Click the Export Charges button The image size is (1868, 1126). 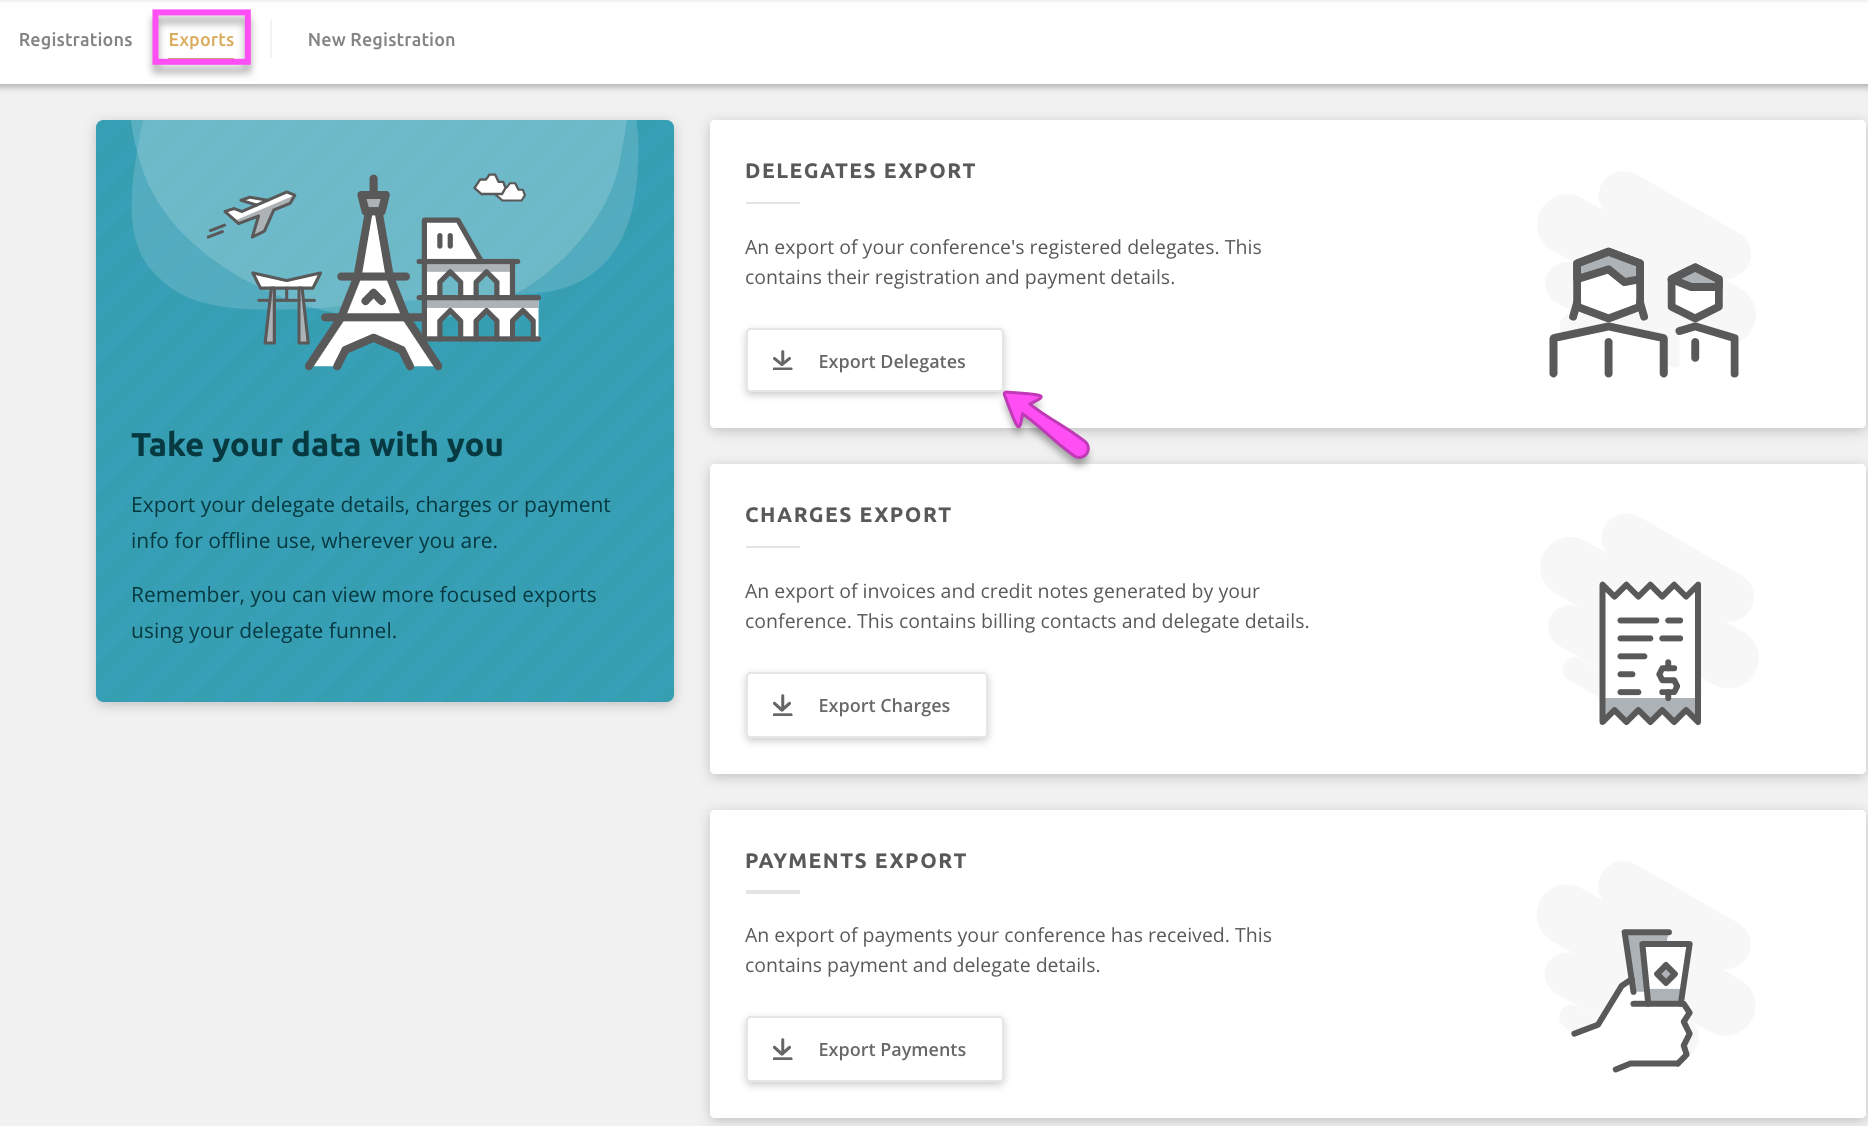[x=866, y=705]
